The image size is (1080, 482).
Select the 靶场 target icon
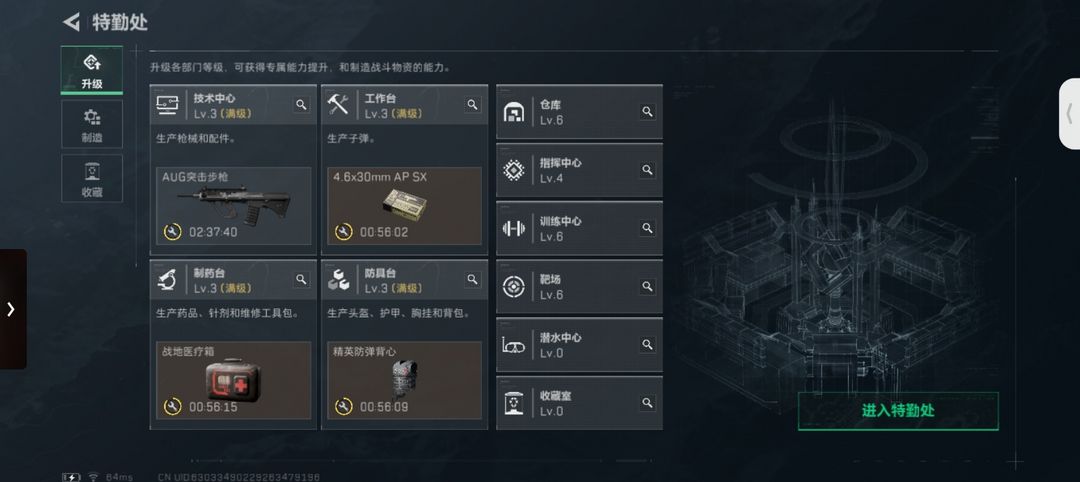tap(514, 286)
